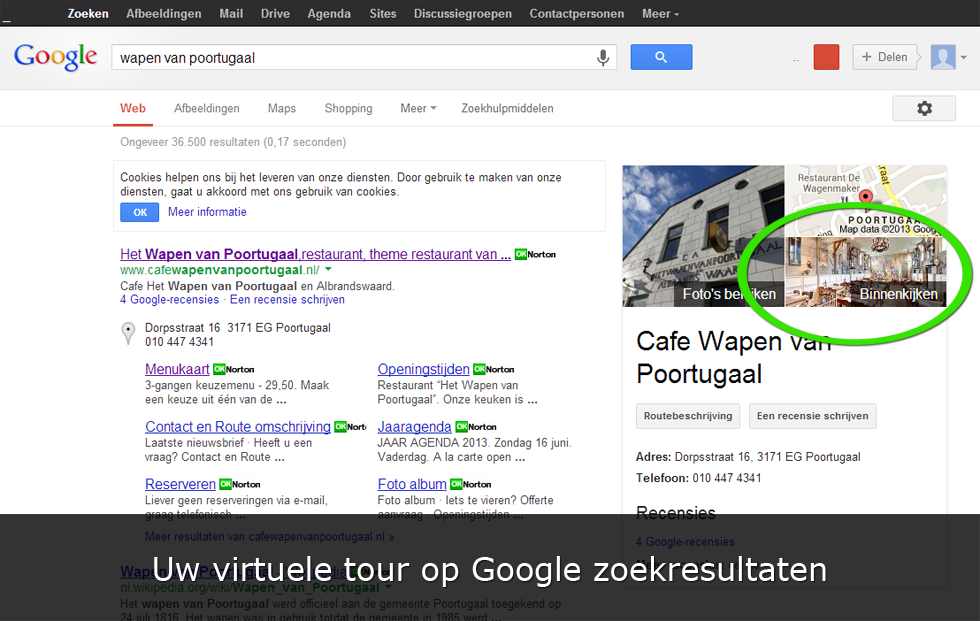Open Zoekhulpmiddelen search tools
This screenshot has width=980, height=621.
point(508,108)
